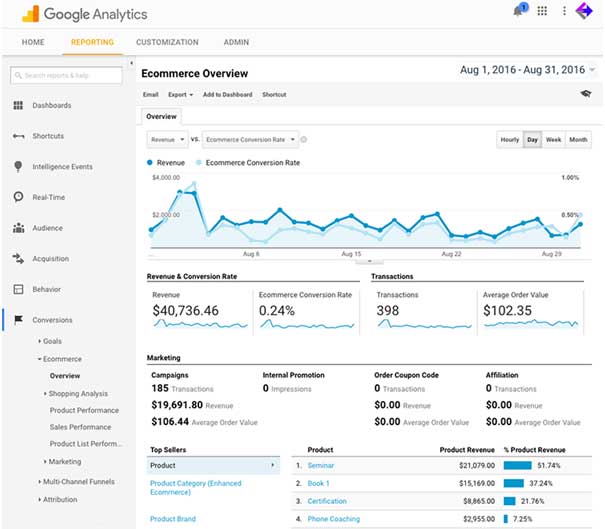The image size is (605, 529).
Task: Open the Revenue metric dropdown
Action: pyautogui.click(x=169, y=140)
